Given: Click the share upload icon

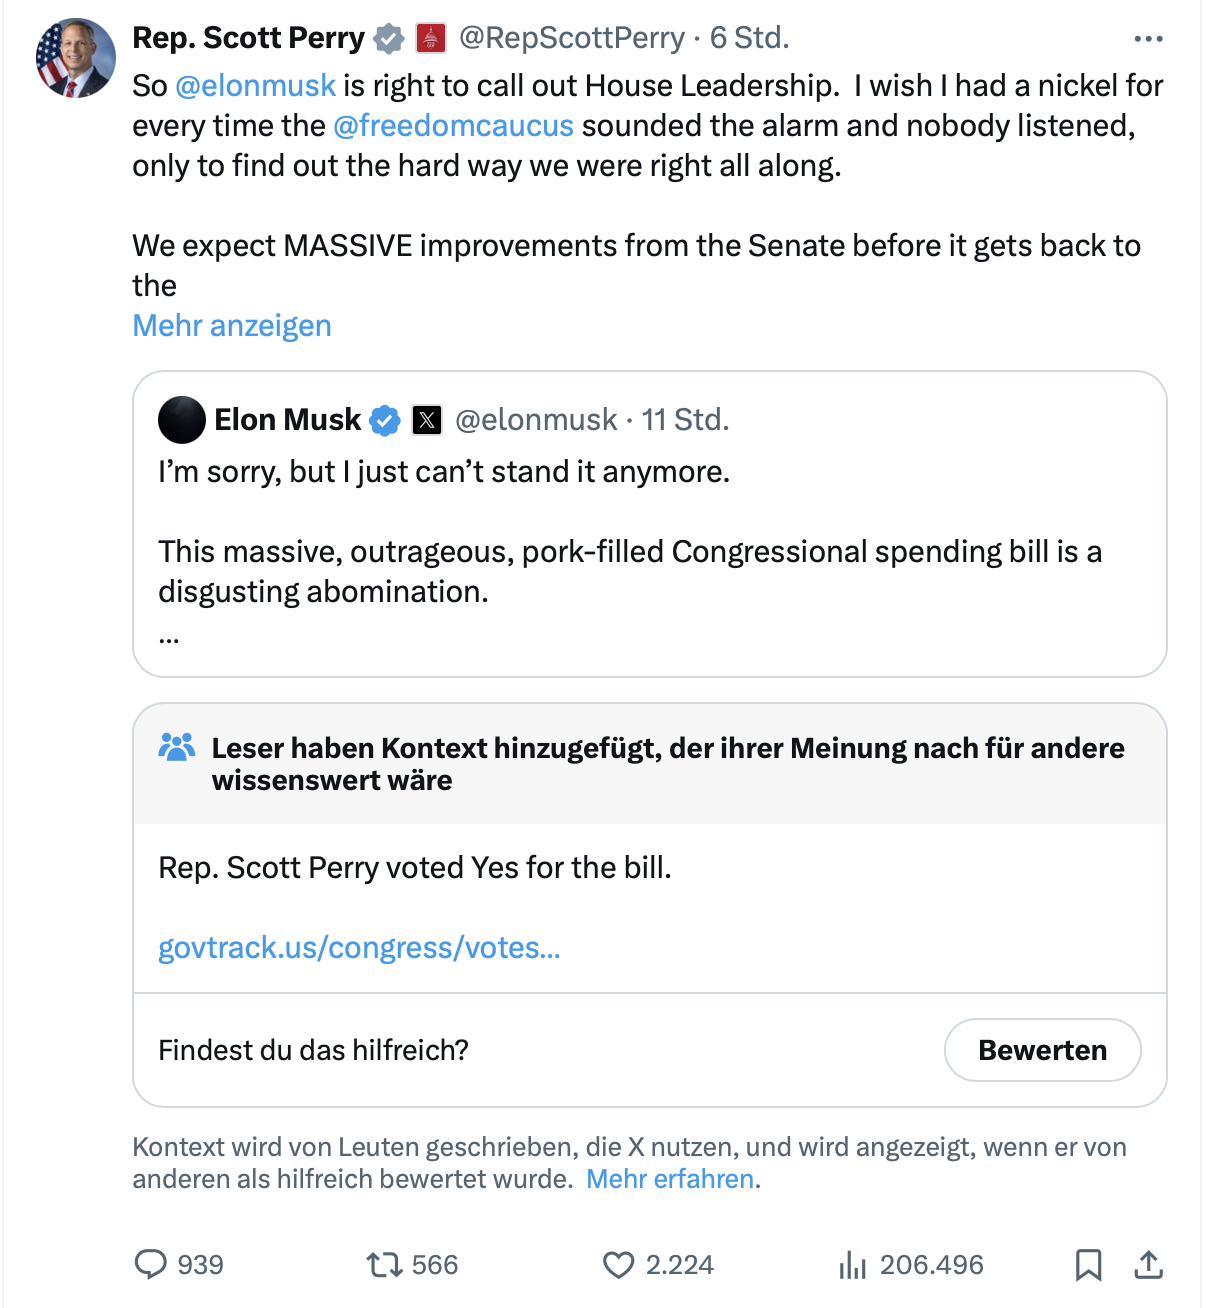Looking at the screenshot, I should pyautogui.click(x=1148, y=1265).
